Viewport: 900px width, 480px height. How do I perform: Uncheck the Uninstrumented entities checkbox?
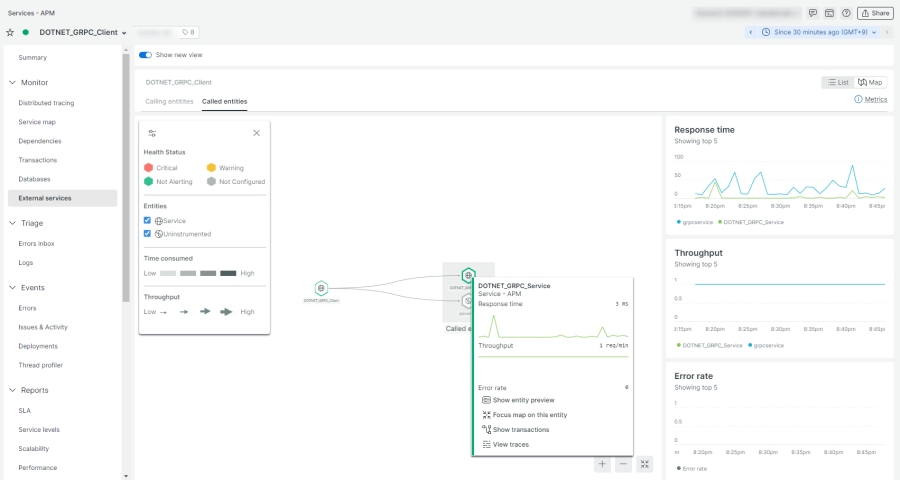pyautogui.click(x=148, y=233)
